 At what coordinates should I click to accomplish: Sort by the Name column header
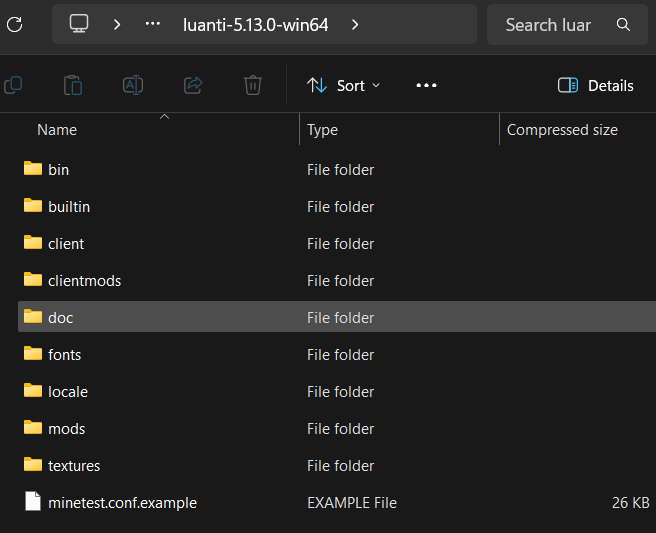point(57,130)
